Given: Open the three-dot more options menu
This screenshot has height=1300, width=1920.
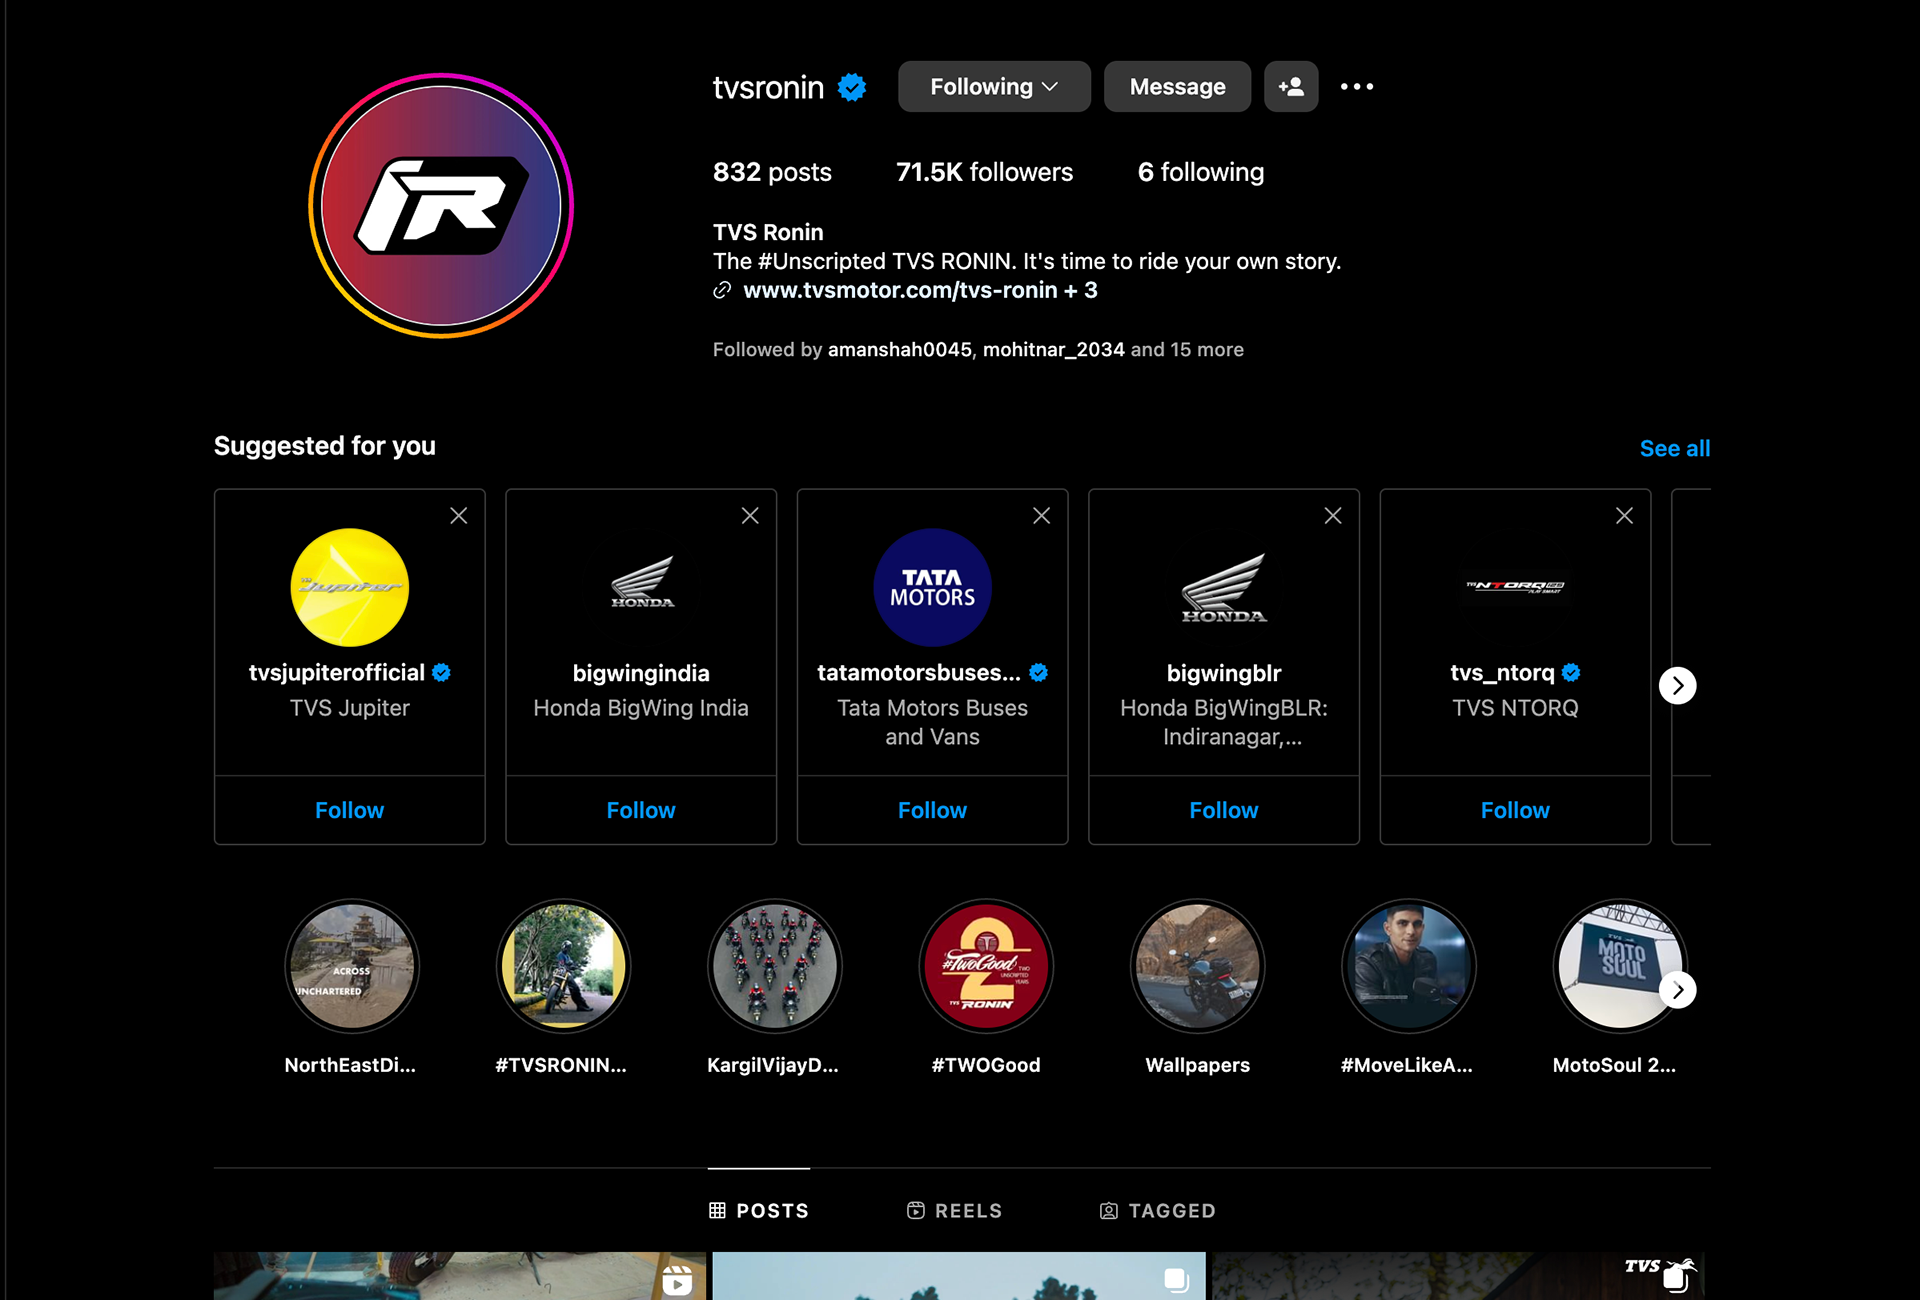Looking at the screenshot, I should pos(1356,87).
